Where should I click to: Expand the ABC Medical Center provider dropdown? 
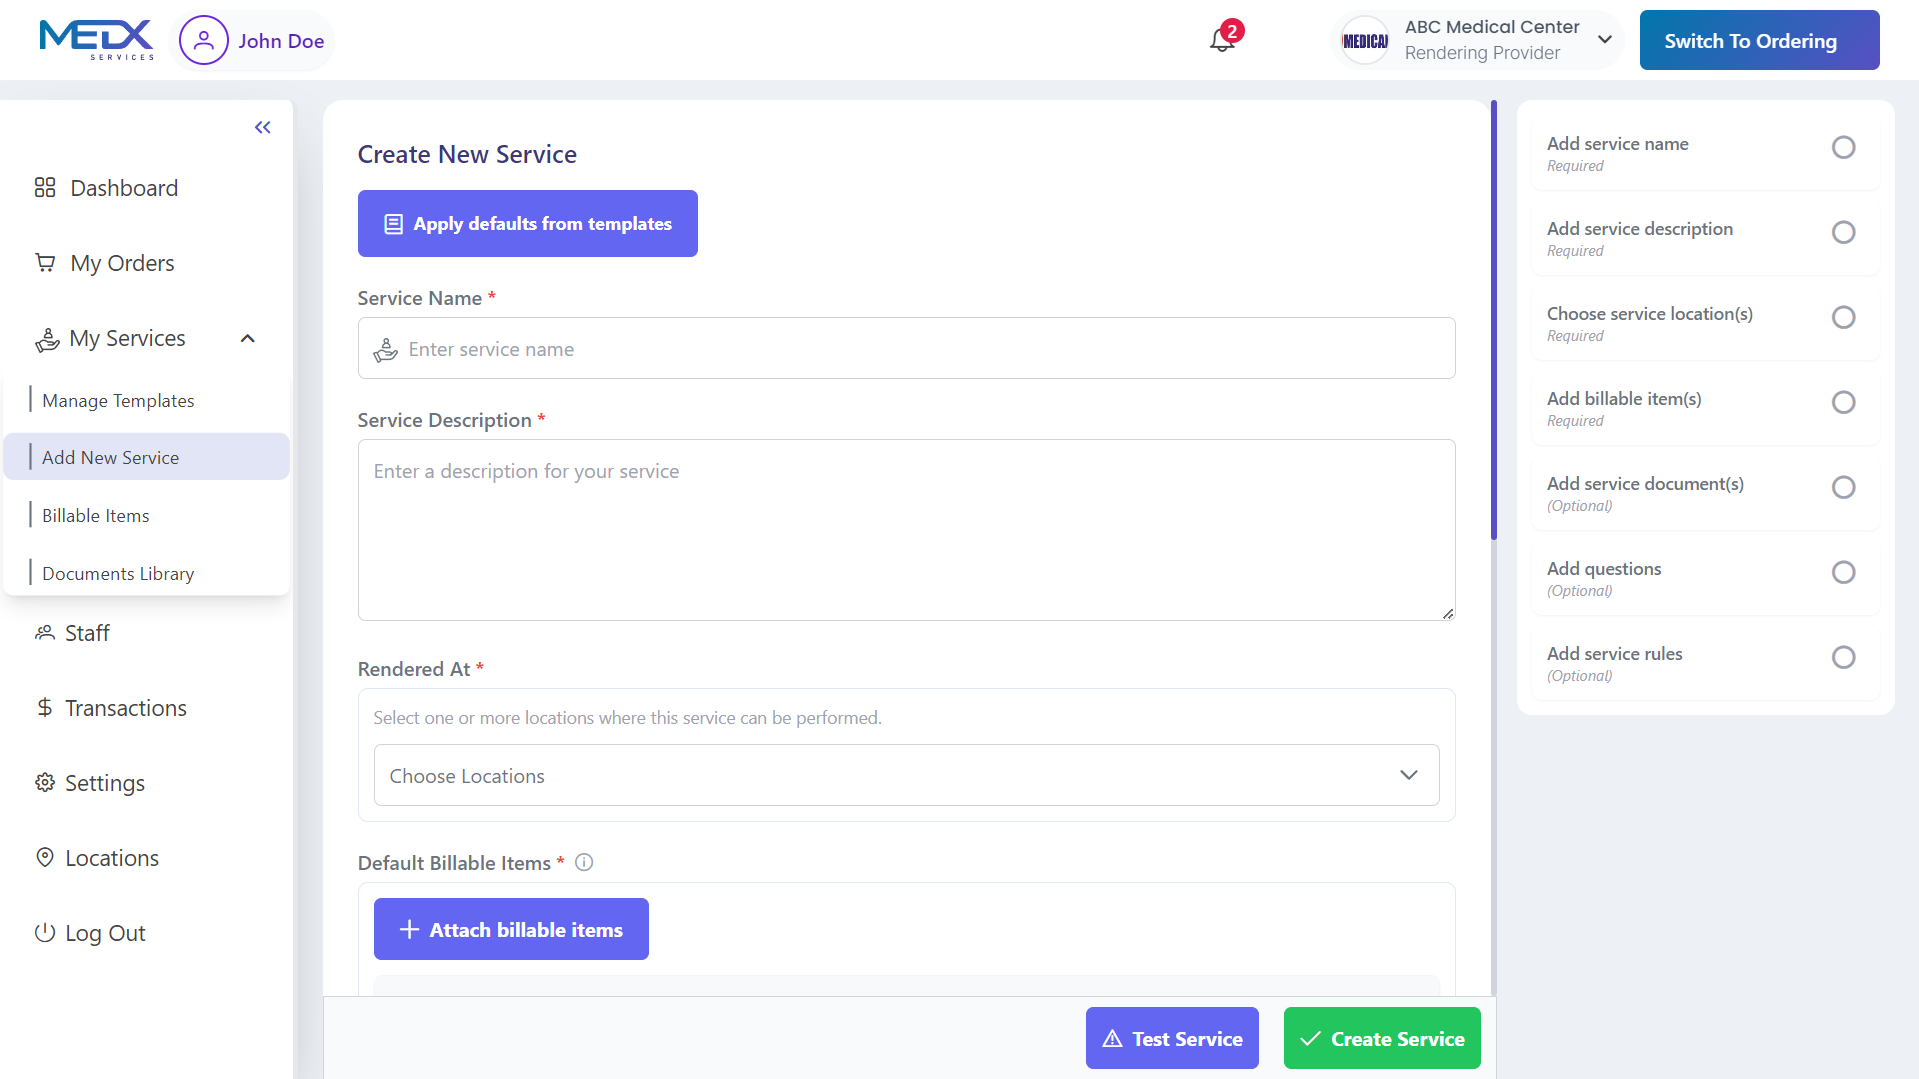point(1605,40)
